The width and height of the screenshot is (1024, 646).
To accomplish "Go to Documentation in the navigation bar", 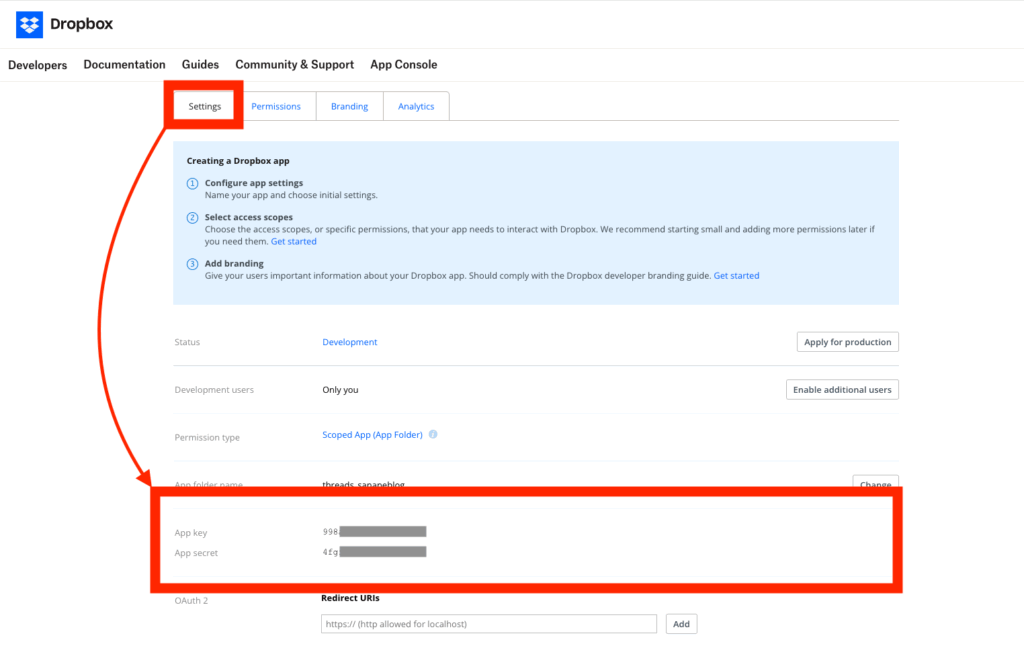I will tap(124, 65).
